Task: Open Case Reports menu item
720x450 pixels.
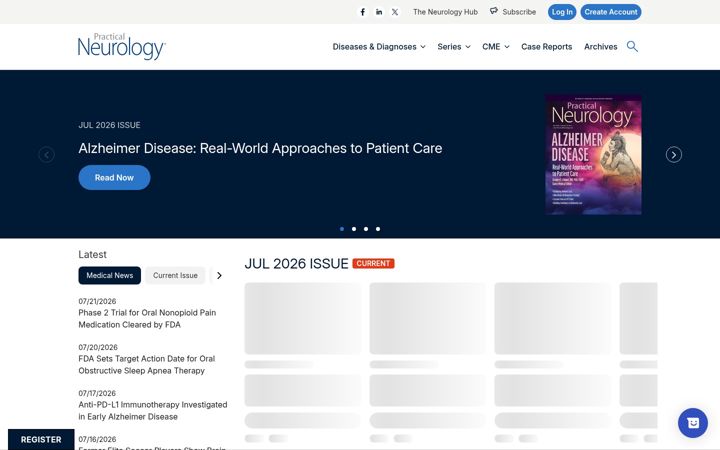Action: tap(546, 47)
